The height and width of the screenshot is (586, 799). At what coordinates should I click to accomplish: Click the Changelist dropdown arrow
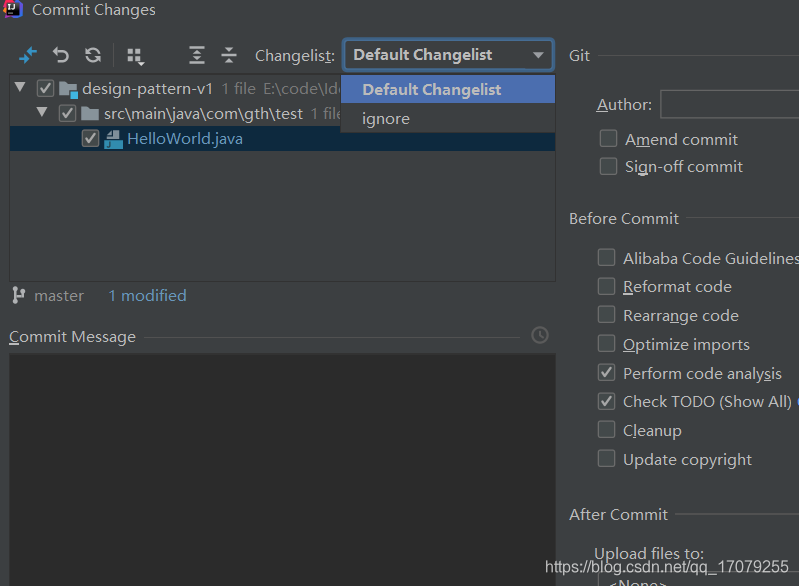pyautogui.click(x=538, y=55)
